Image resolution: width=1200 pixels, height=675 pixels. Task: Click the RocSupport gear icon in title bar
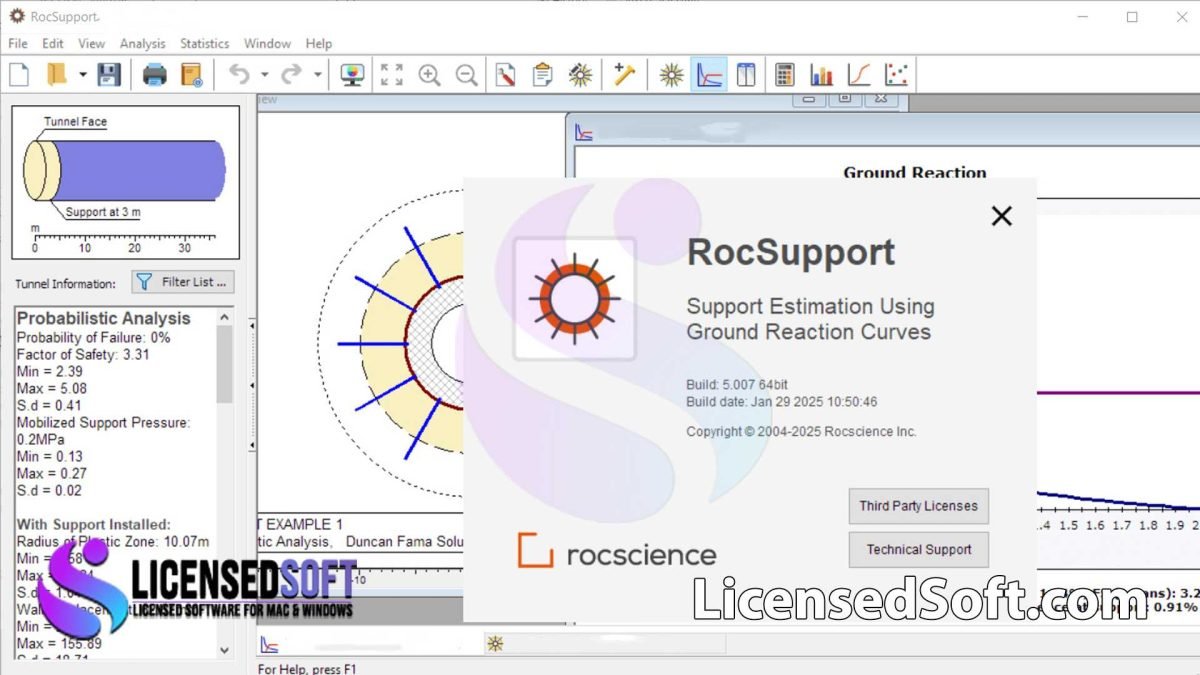[17, 16]
